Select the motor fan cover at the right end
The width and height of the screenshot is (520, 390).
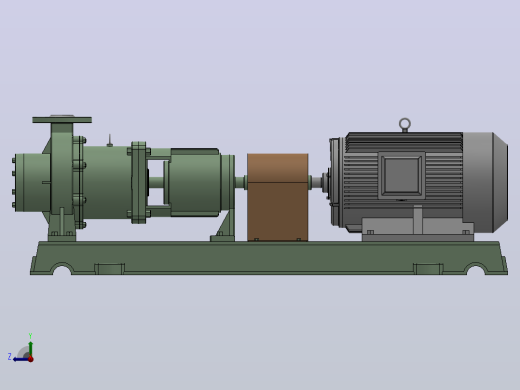(x=485, y=182)
